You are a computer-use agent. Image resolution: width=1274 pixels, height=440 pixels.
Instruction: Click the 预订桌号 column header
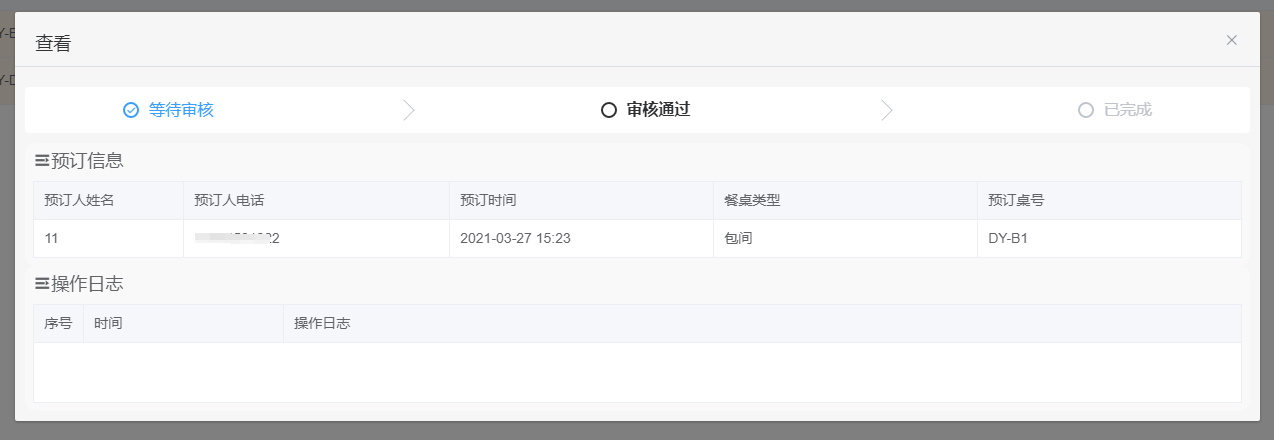click(1109, 200)
